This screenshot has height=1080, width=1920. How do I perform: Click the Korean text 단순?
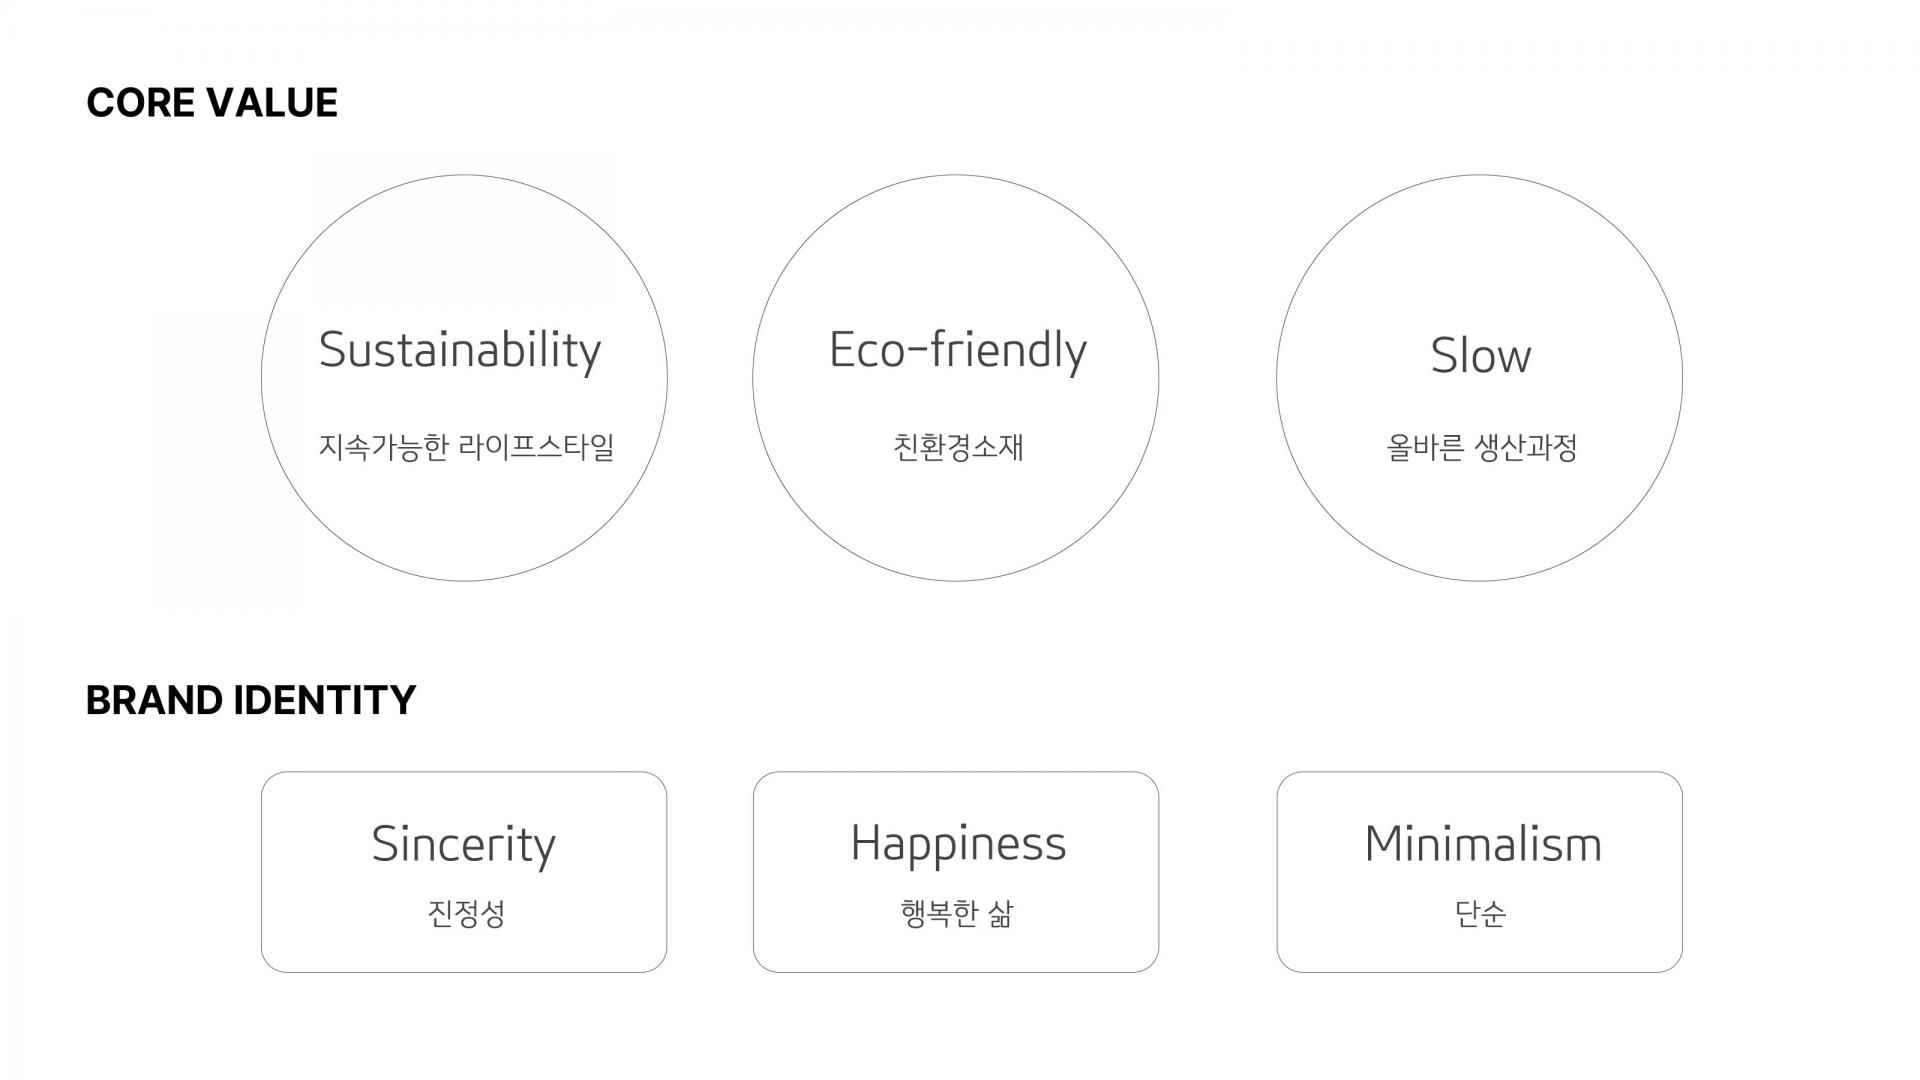point(1480,913)
